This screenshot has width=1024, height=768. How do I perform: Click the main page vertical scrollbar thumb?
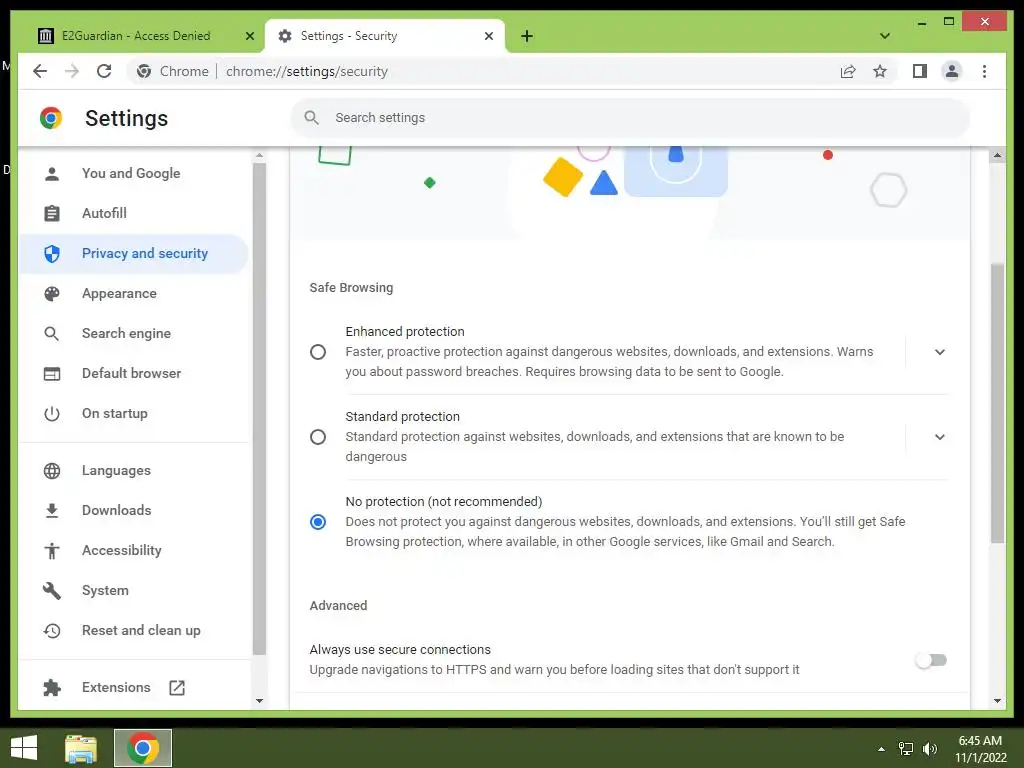[x=997, y=403]
